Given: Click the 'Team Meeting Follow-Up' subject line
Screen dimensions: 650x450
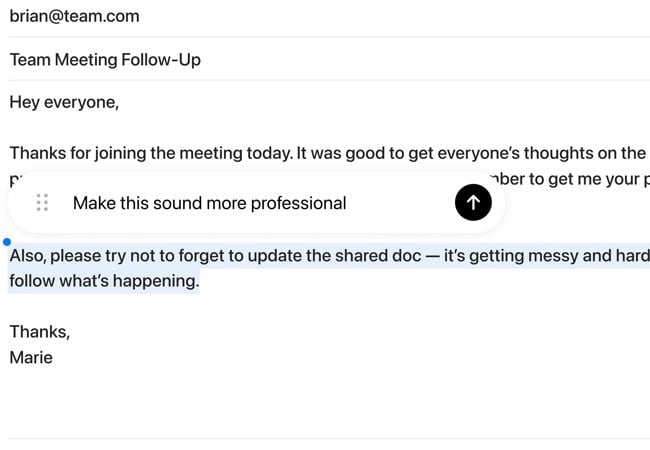Looking at the screenshot, I should [105, 60].
